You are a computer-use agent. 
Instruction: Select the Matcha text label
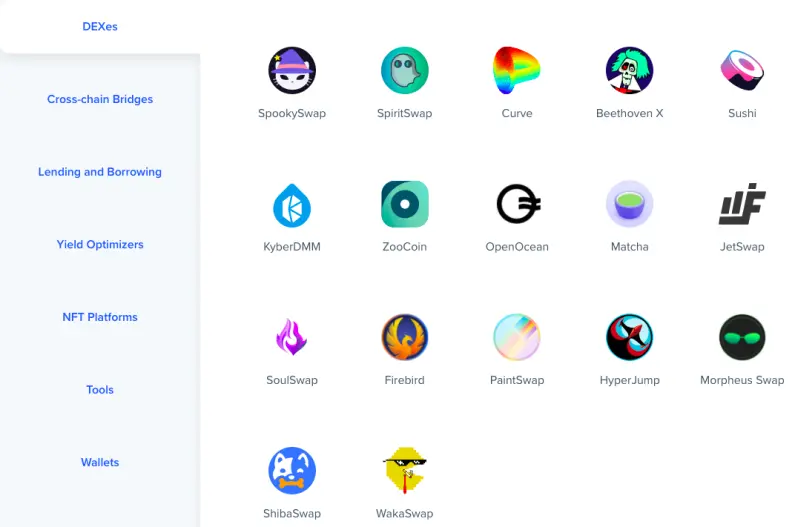629,247
